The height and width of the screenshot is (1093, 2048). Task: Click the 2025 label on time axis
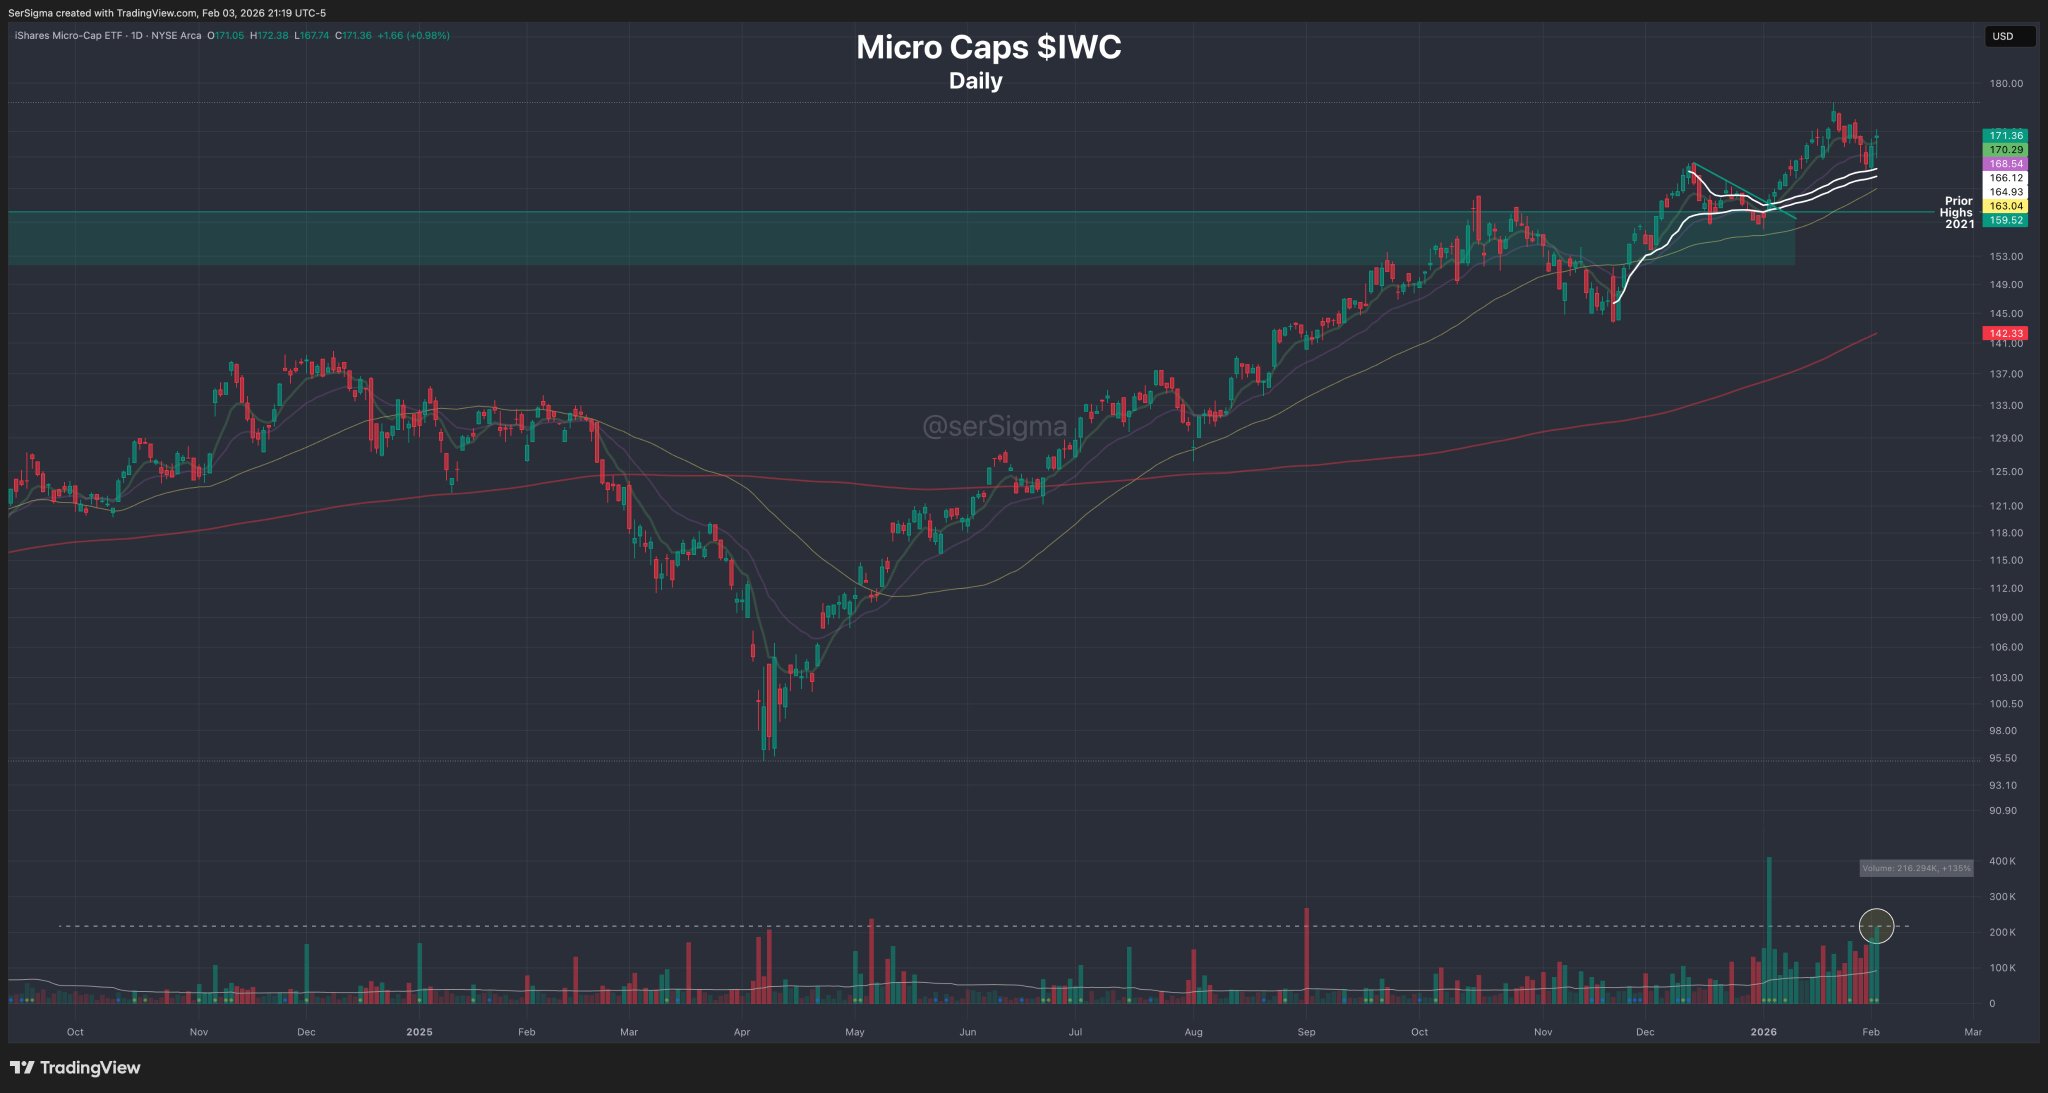point(419,1032)
